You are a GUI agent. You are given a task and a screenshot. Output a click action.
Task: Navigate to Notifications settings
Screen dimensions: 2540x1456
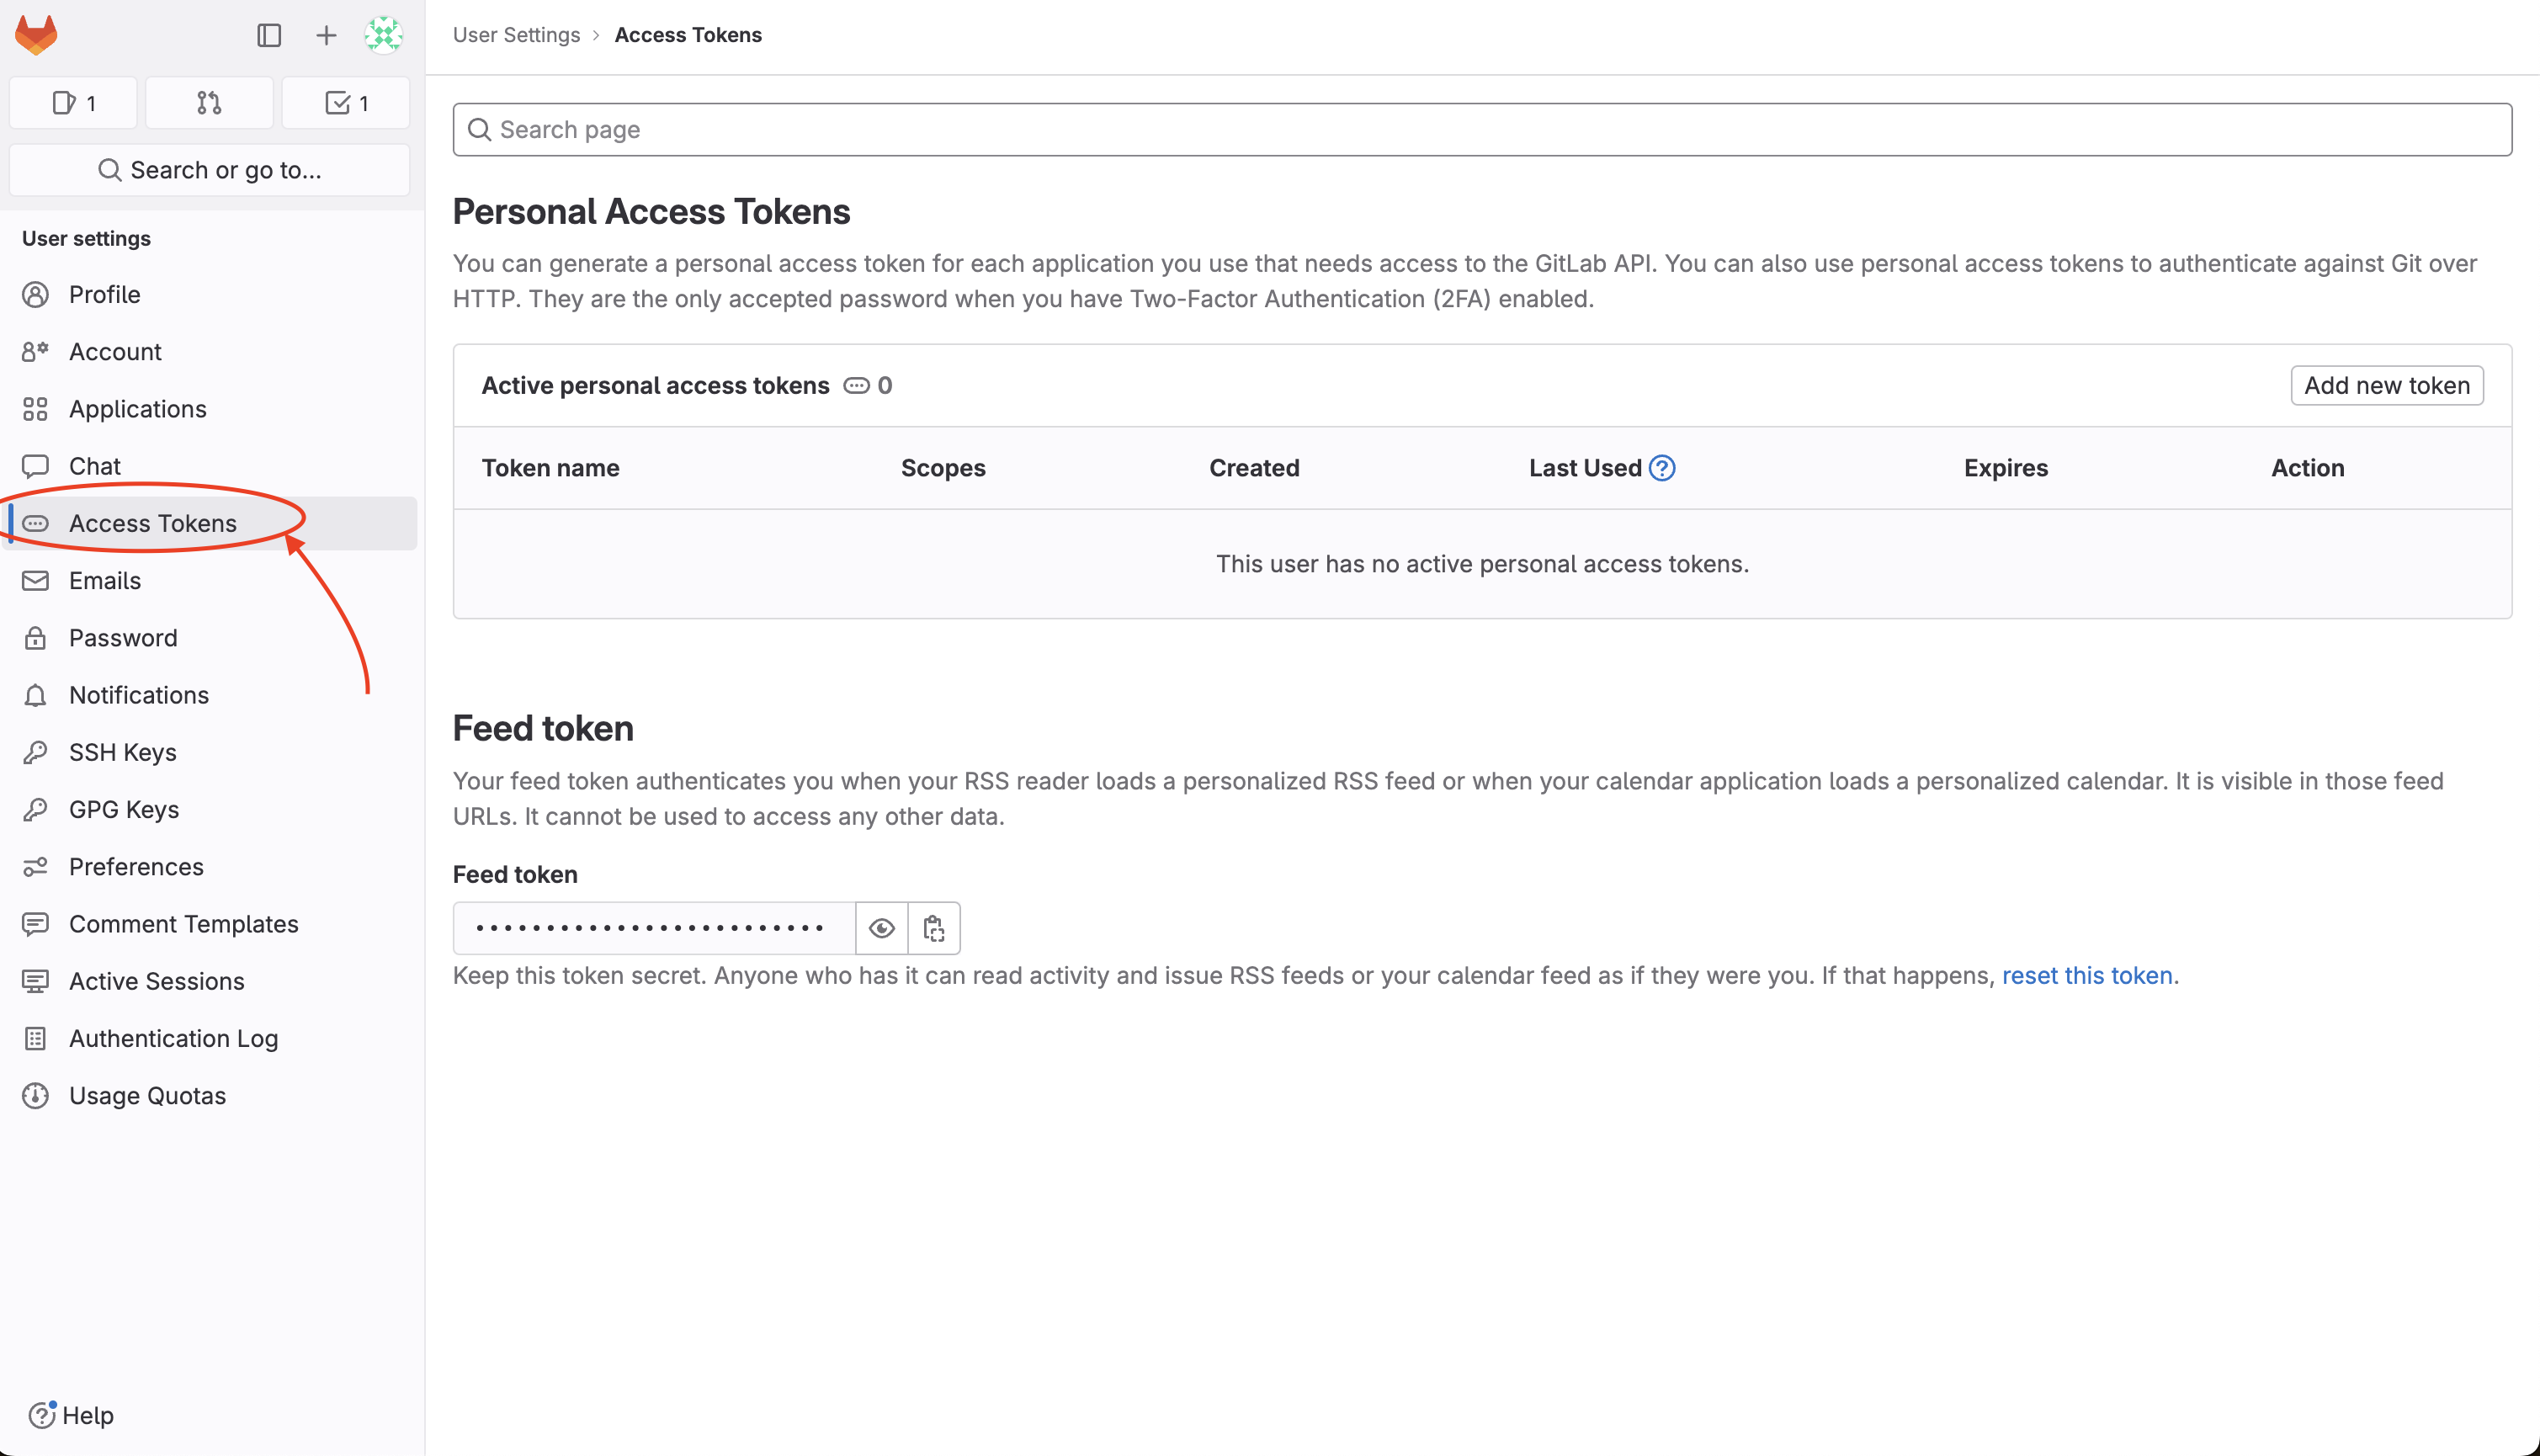coord(138,694)
